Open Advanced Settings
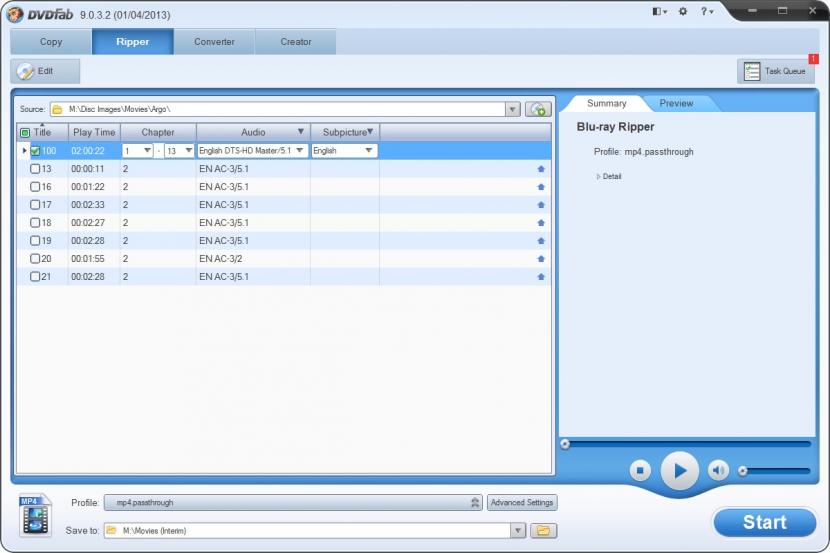The image size is (830, 553). (x=522, y=503)
